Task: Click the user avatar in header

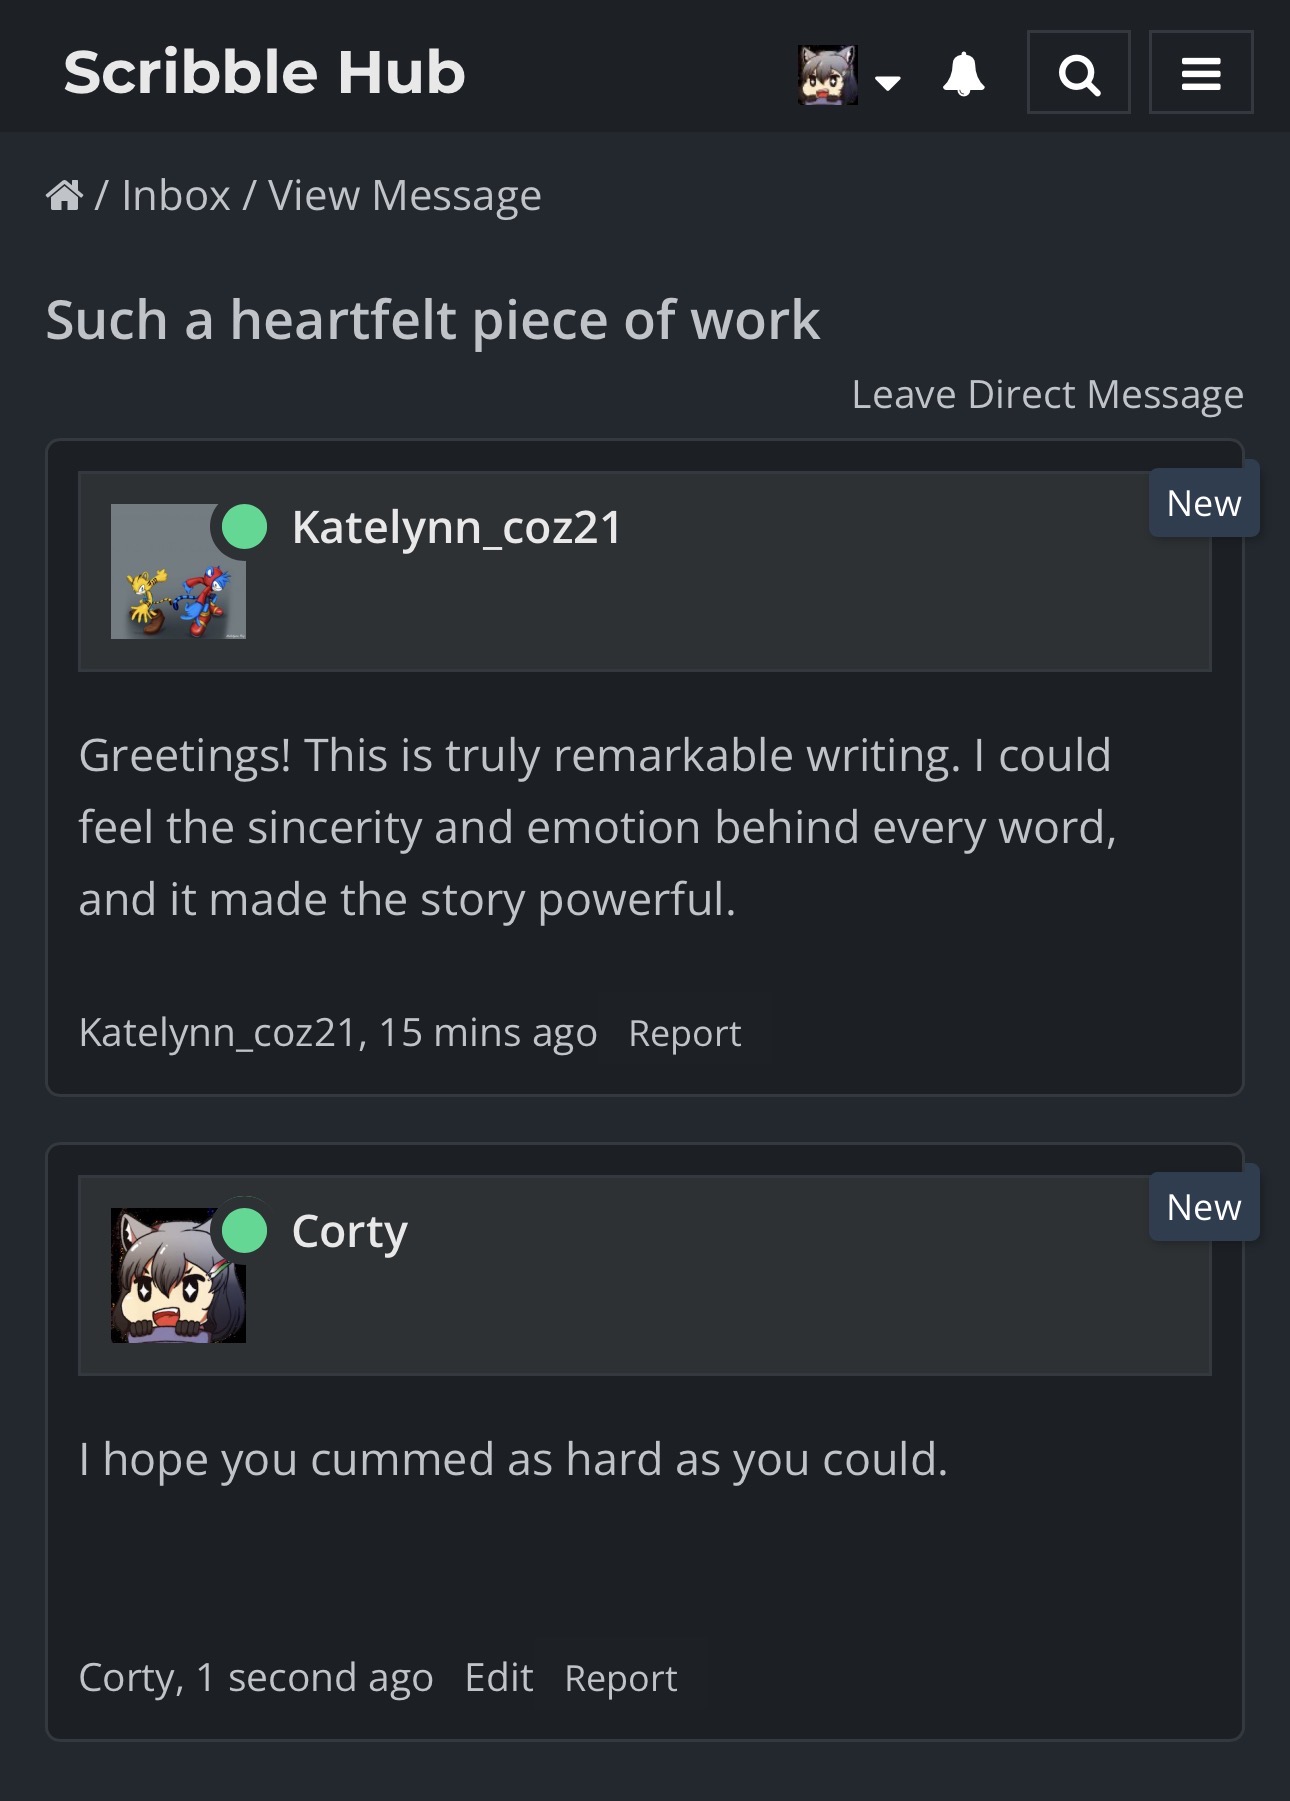Action: 827,74
